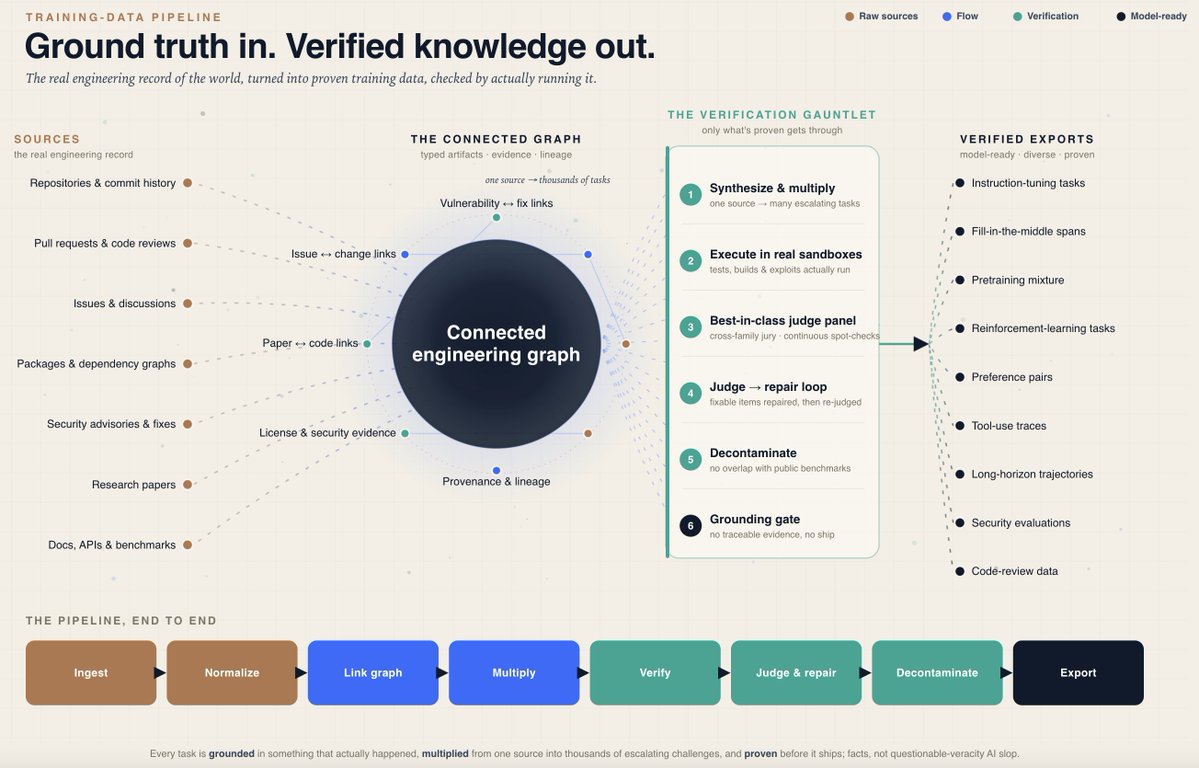Click 'Grounding gate' step title
The height and width of the screenshot is (768, 1199).
coord(755,519)
